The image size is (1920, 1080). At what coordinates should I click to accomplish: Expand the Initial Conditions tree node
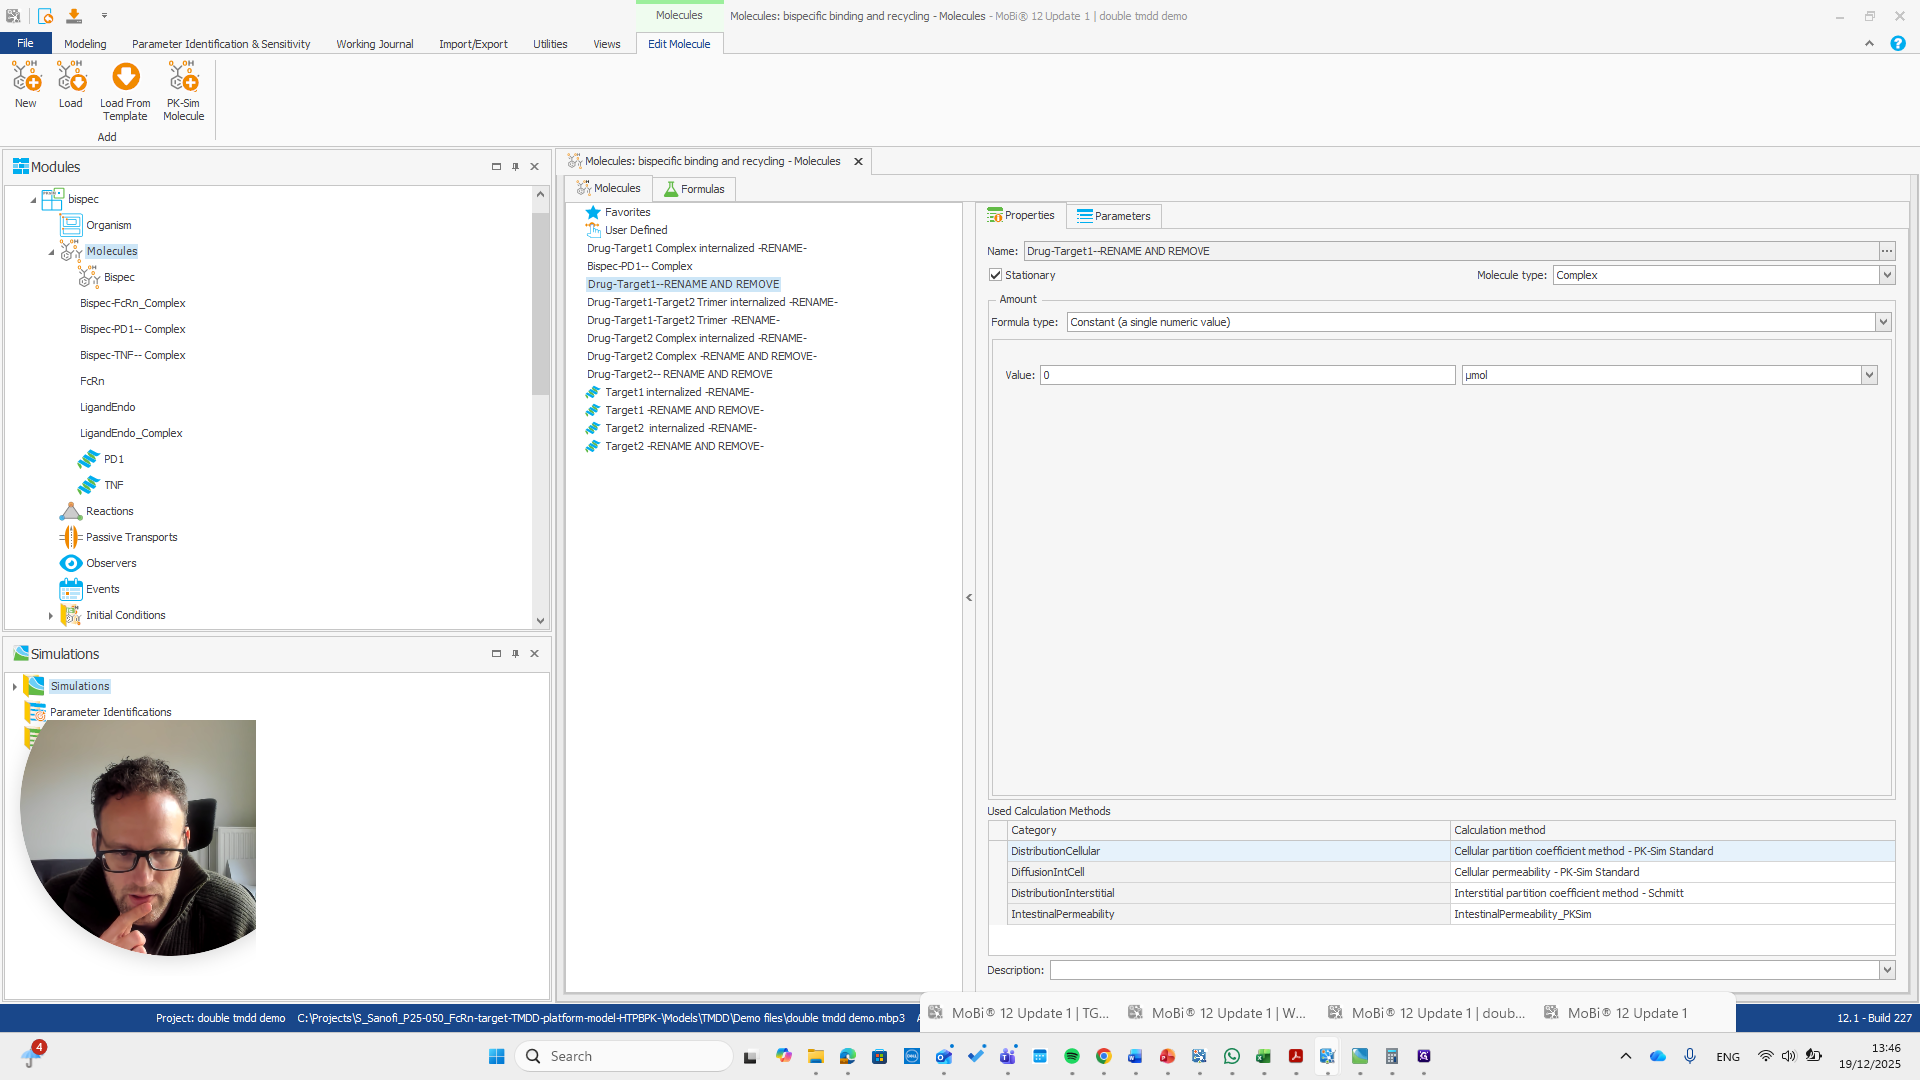tap(51, 616)
